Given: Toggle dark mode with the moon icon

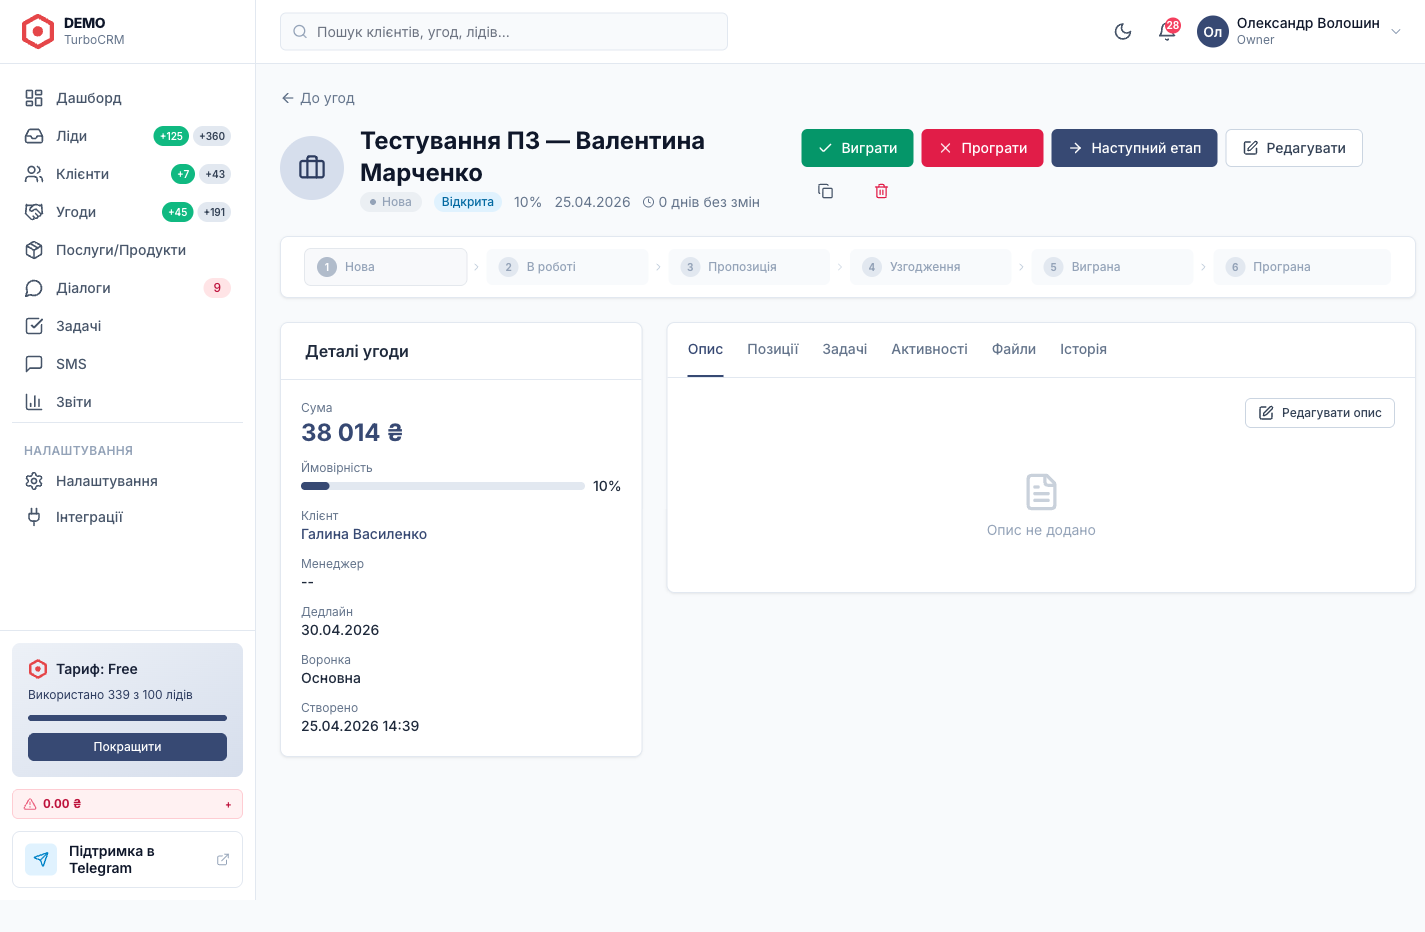Looking at the screenshot, I should click(1123, 32).
